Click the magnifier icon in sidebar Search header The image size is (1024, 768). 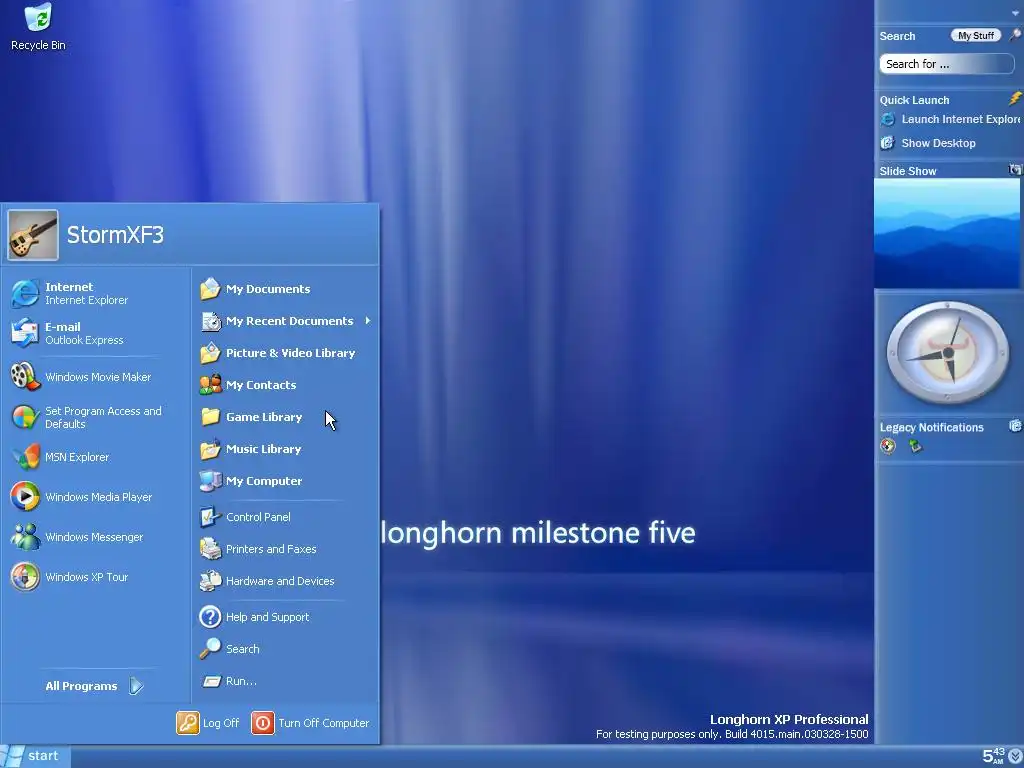[1015, 35]
